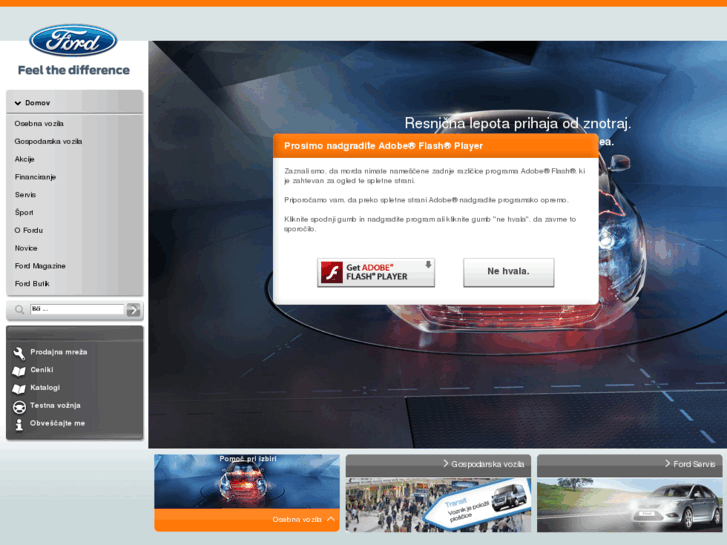Viewport: 727px width, 545px height.
Task: Click the Feel the difference slogan
Action: pos(74,70)
